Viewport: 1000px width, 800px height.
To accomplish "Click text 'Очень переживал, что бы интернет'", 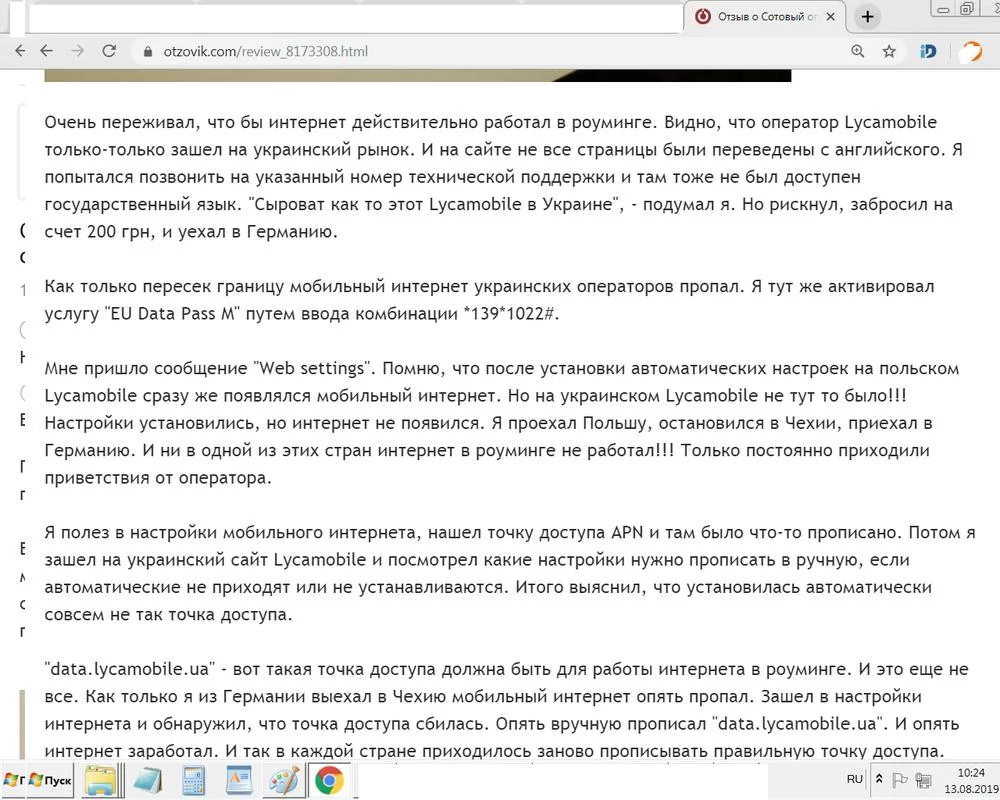I will click(195, 122).
